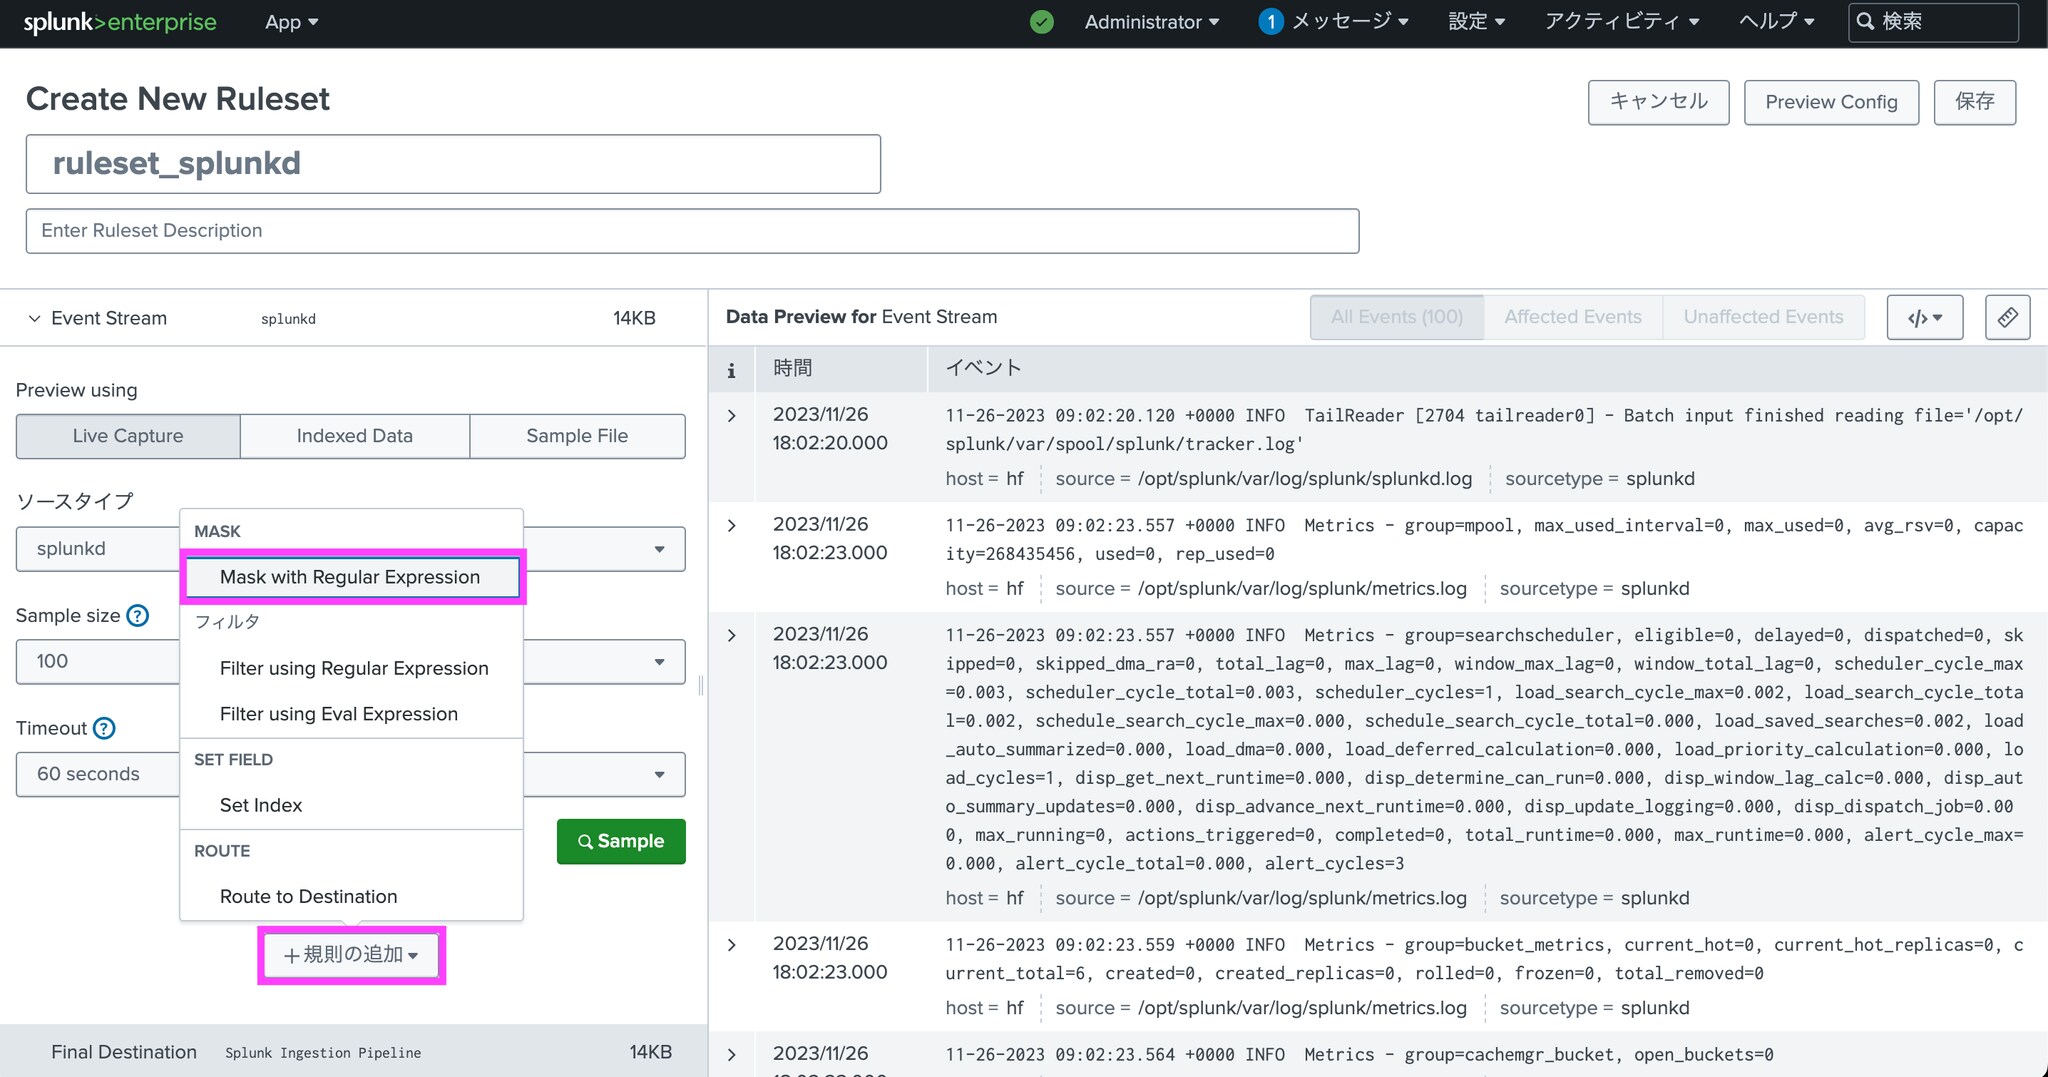The image size is (2048, 1077).
Task: Click the blue message count badge
Action: [x=1270, y=22]
